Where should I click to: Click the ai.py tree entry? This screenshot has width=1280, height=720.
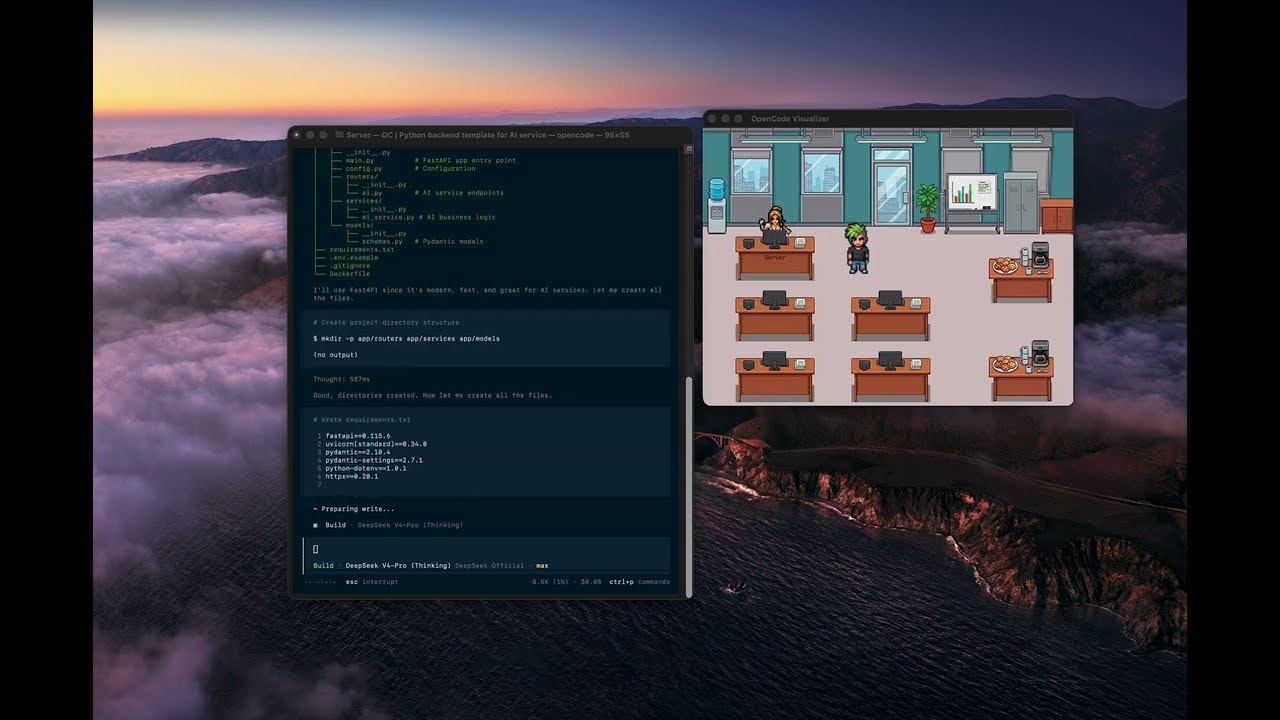[372, 192]
